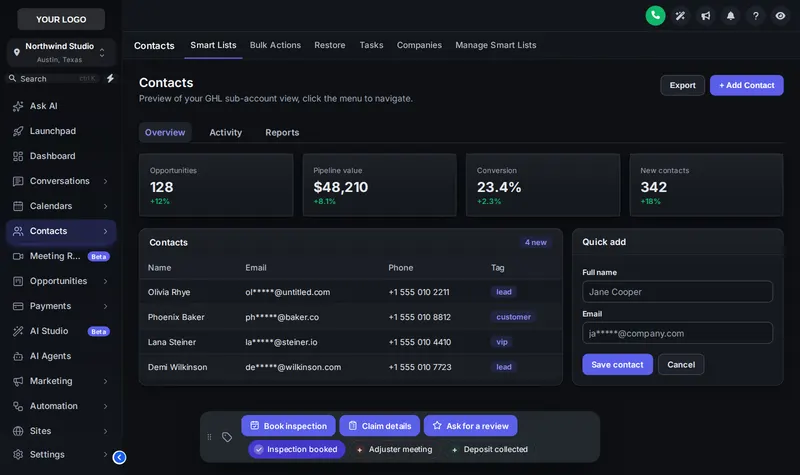Select Contacts in the sidebar

[61, 231]
